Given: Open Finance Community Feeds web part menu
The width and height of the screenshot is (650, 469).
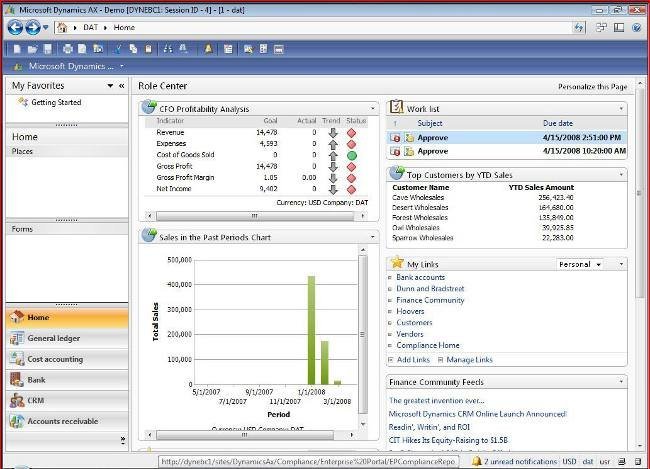Looking at the screenshot, I should 621,382.
